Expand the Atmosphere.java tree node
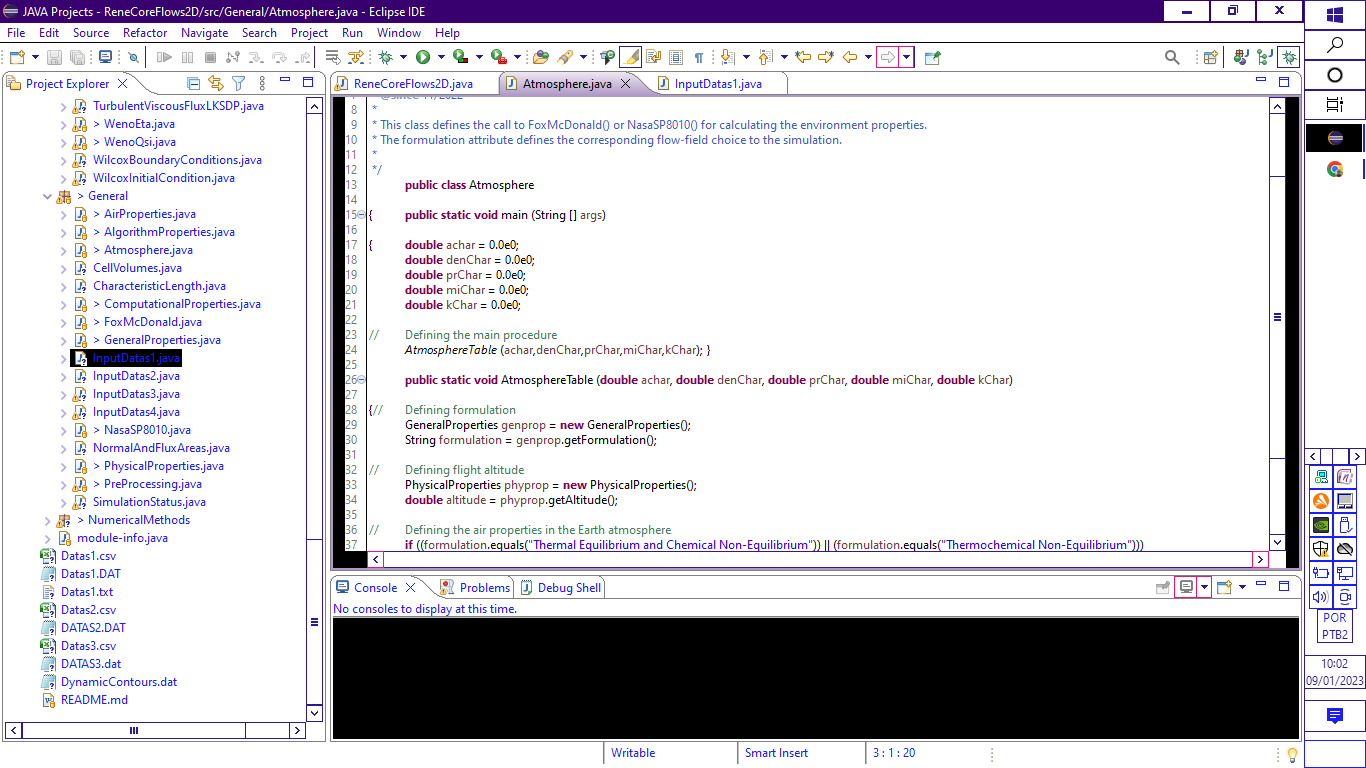 (63, 250)
